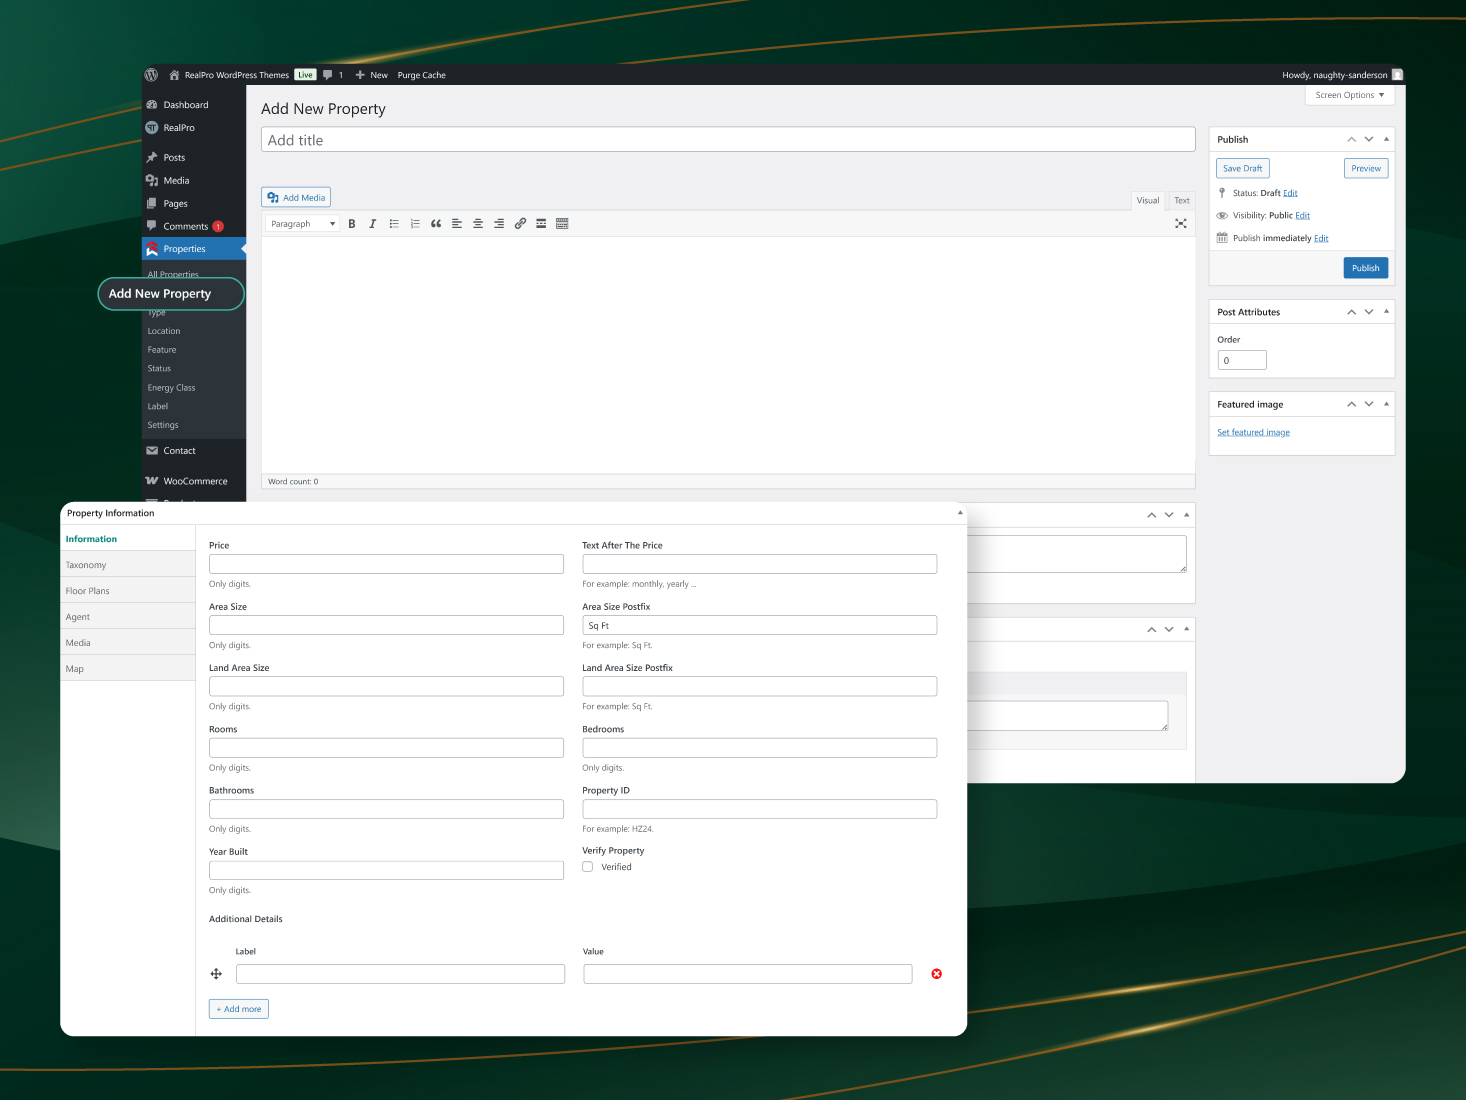Screen dimensions: 1466x1100
Task: Switch to the Floor Plans tab
Action: pyautogui.click(x=128, y=591)
